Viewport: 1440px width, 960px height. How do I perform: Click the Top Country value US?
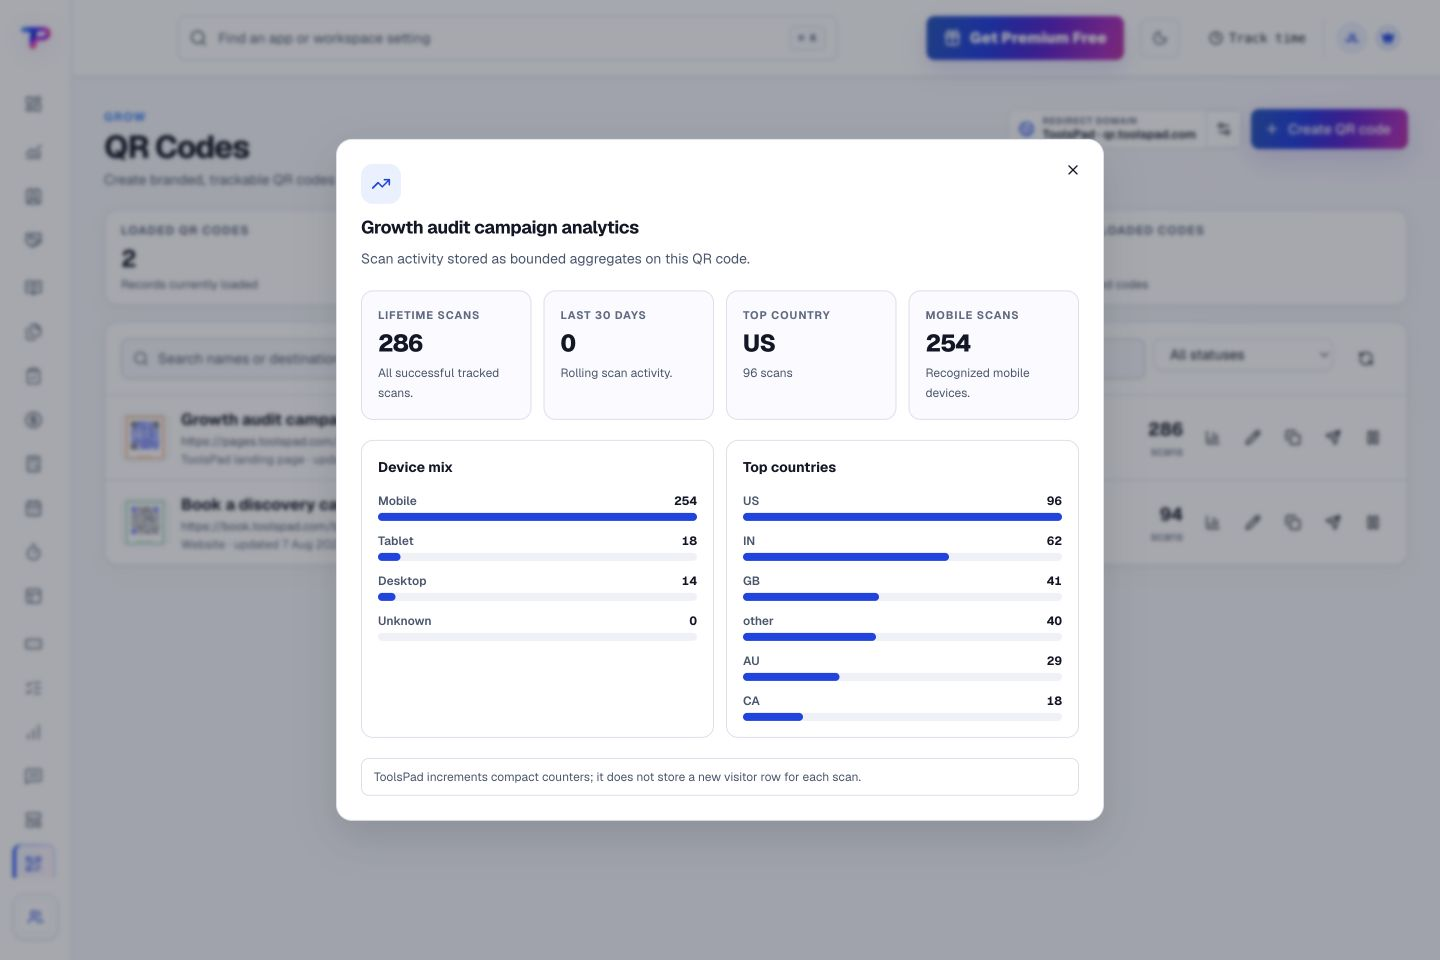(x=759, y=343)
